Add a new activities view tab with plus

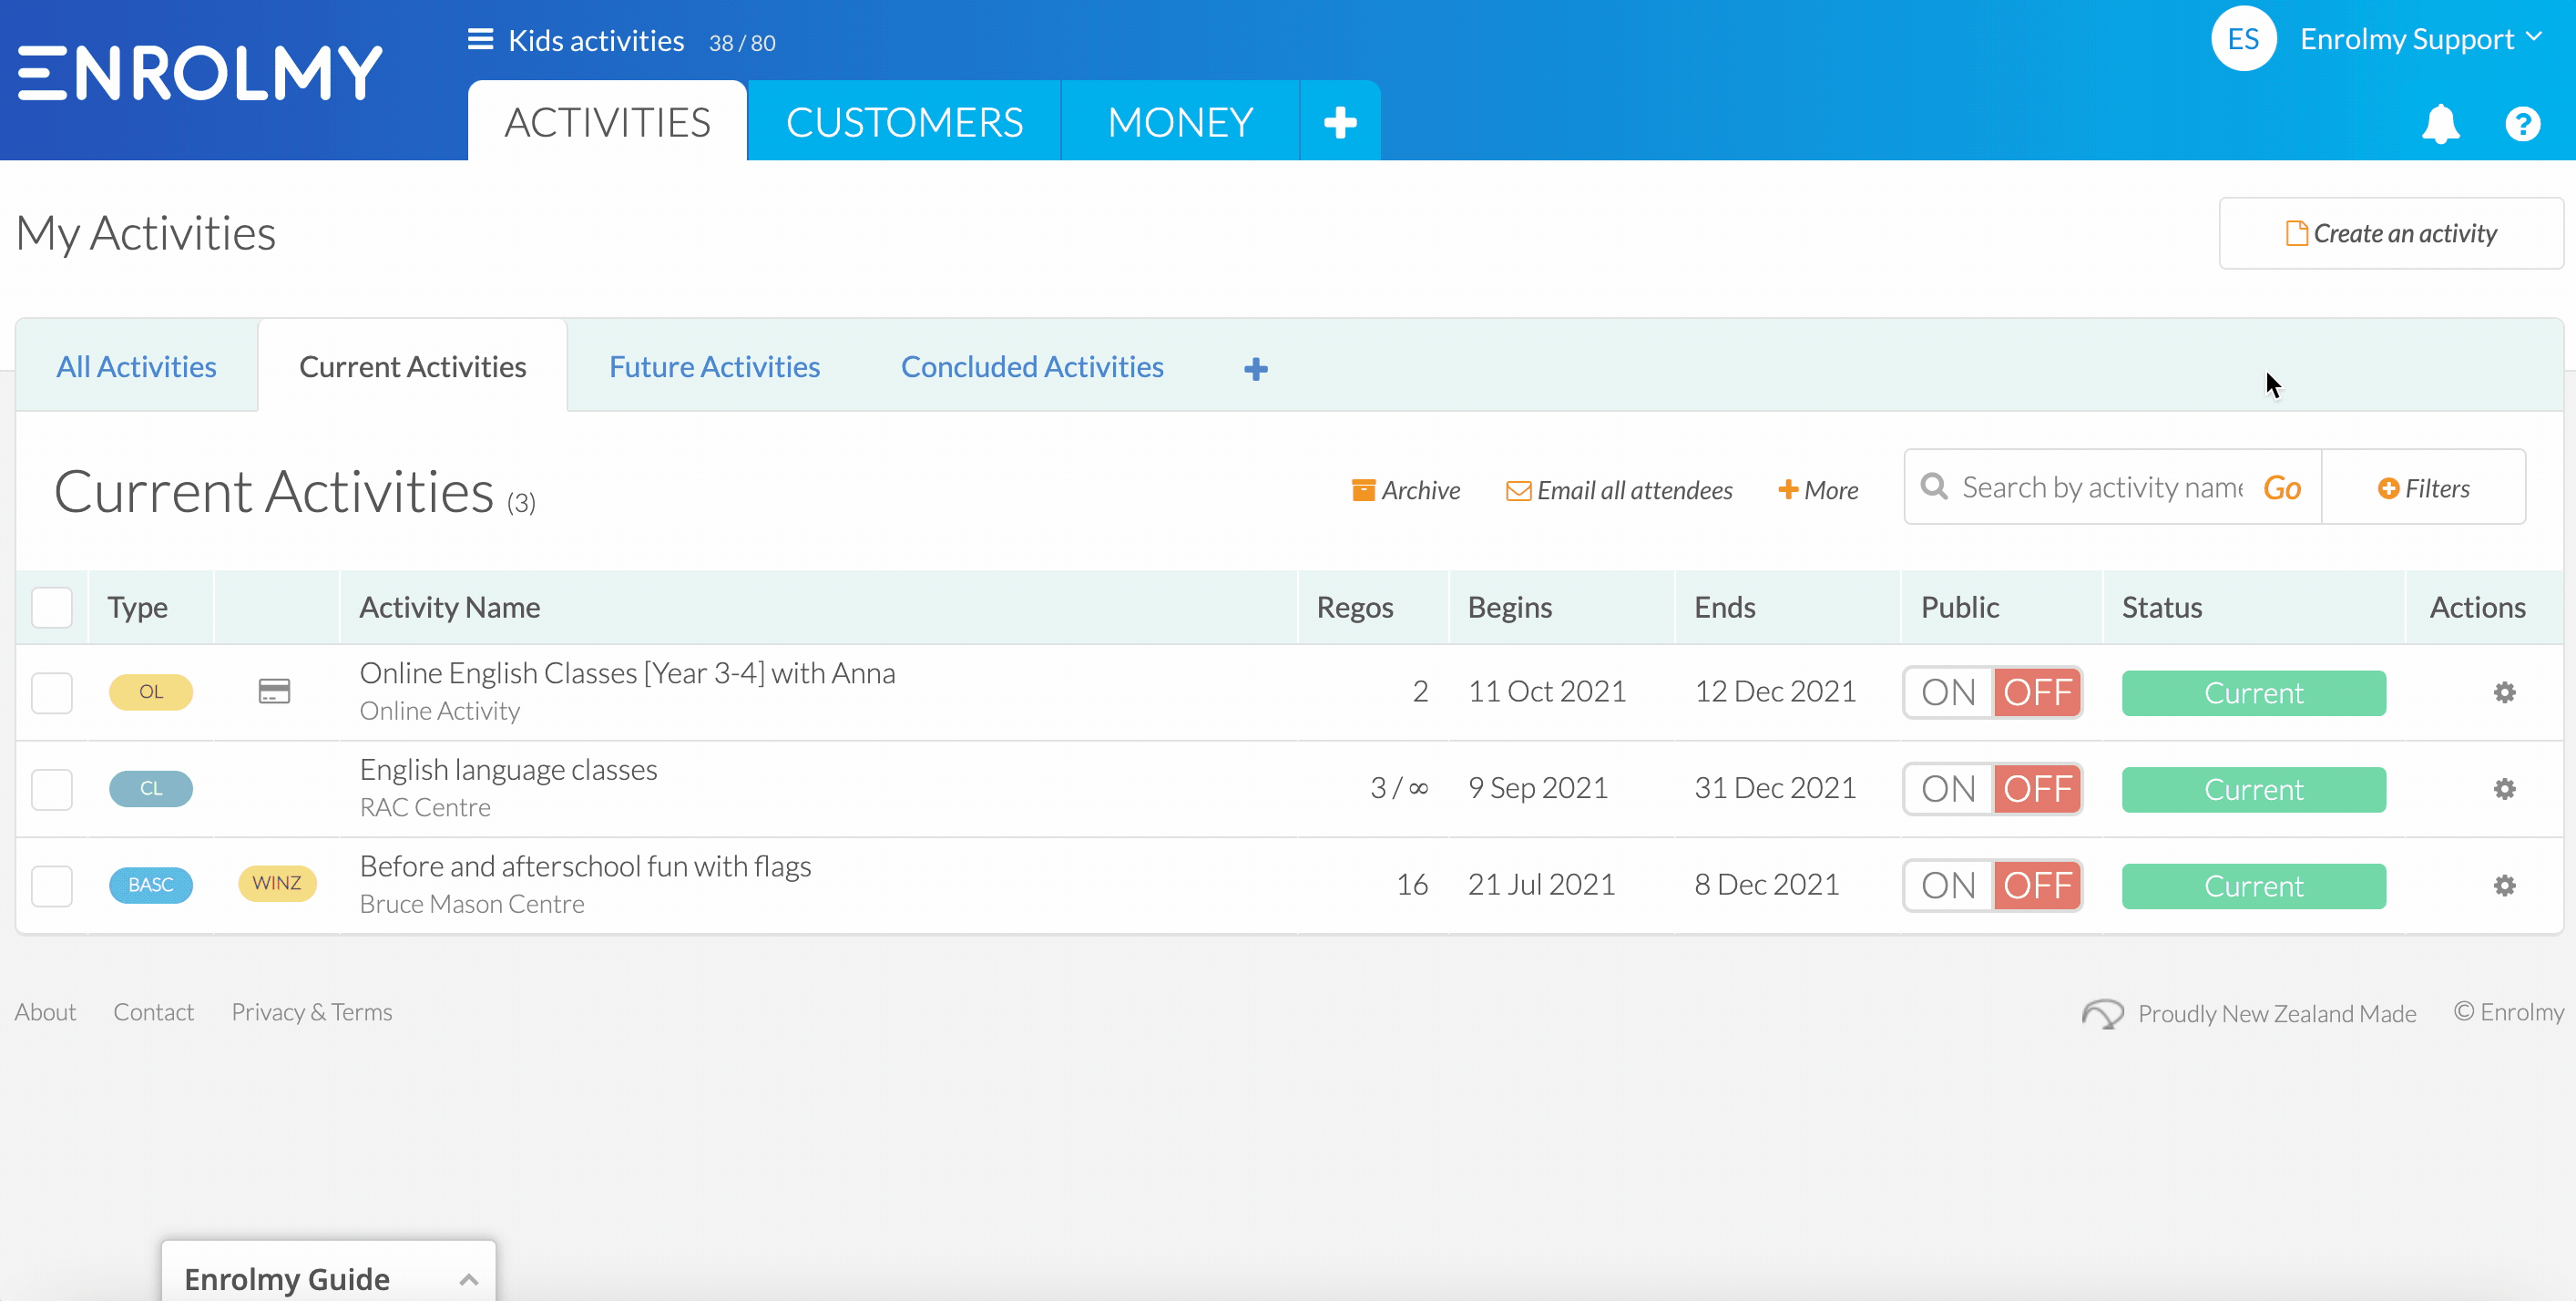[x=1256, y=369]
